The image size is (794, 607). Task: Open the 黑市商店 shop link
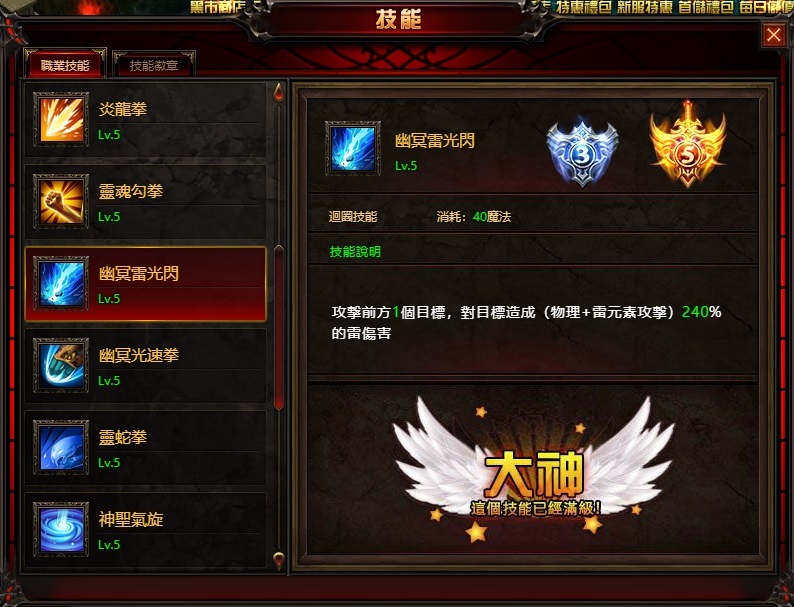tap(218, 7)
